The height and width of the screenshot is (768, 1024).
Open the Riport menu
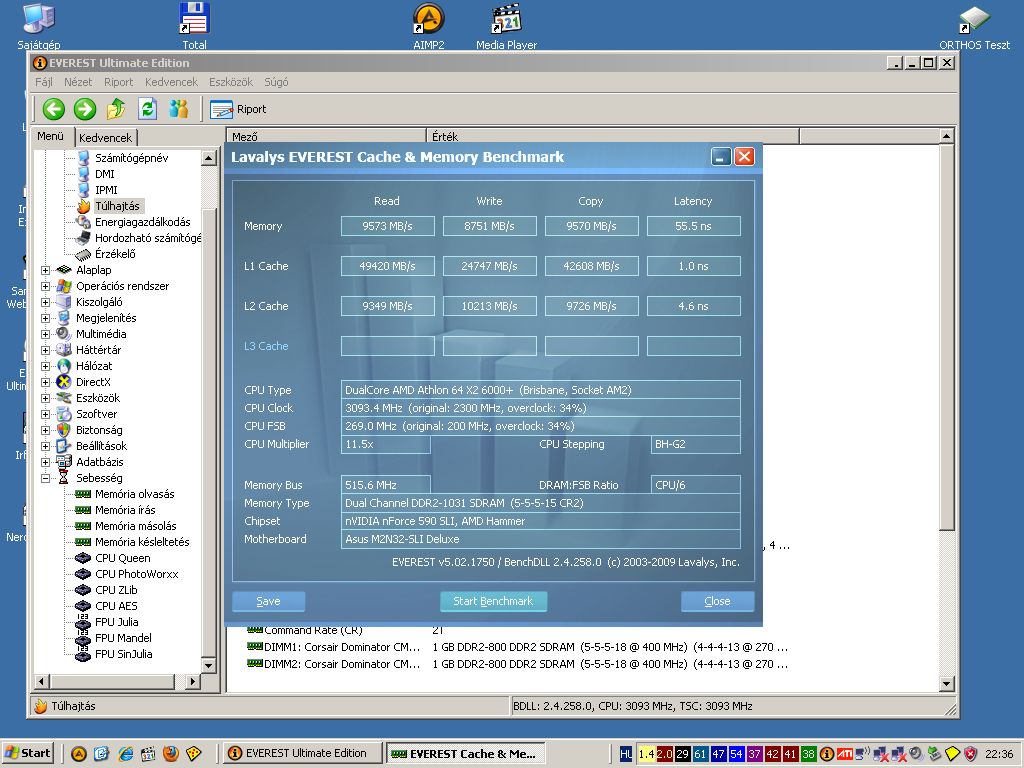point(118,82)
